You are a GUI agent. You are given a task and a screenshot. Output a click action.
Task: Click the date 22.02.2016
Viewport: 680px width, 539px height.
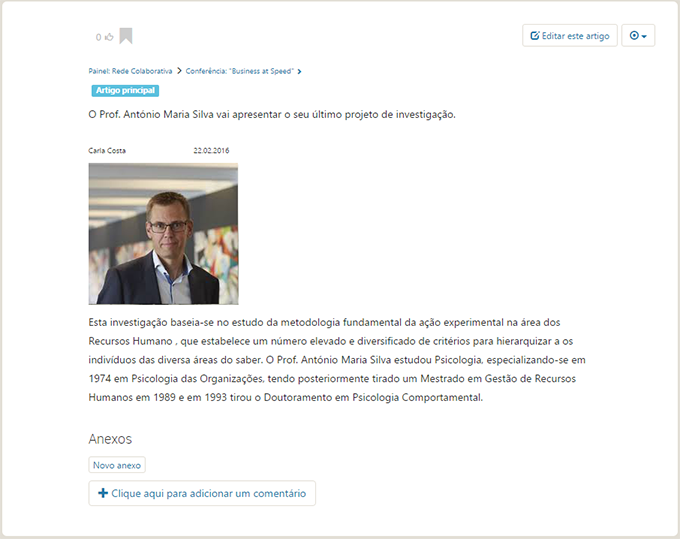click(x=211, y=150)
